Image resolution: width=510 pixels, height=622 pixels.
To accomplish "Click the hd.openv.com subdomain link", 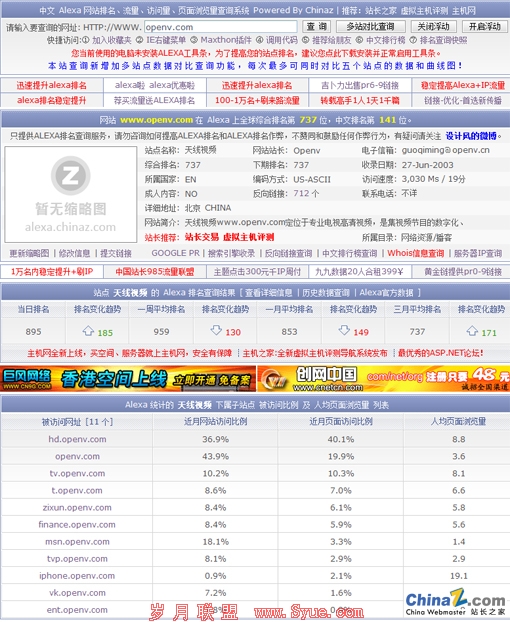I will (x=77, y=439).
